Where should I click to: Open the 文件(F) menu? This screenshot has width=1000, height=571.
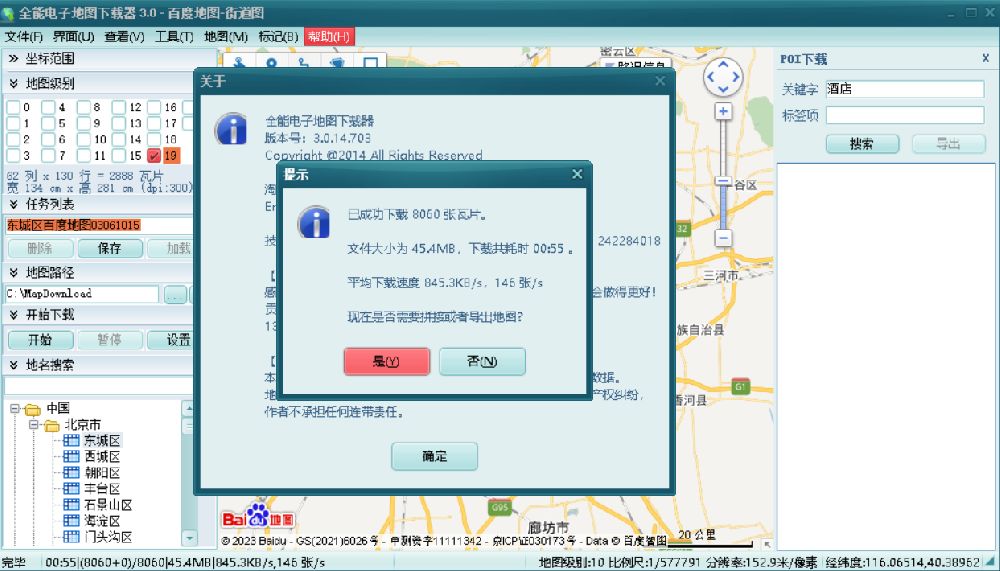tap(24, 36)
